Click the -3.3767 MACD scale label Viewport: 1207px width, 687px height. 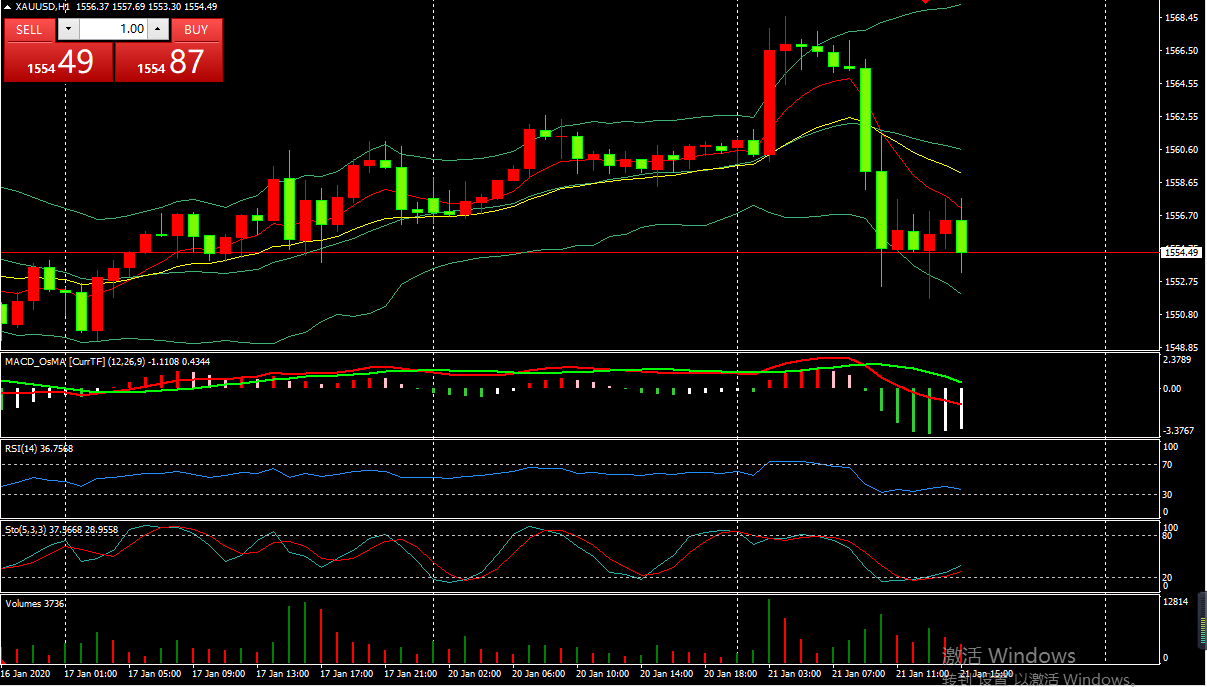pos(1179,431)
